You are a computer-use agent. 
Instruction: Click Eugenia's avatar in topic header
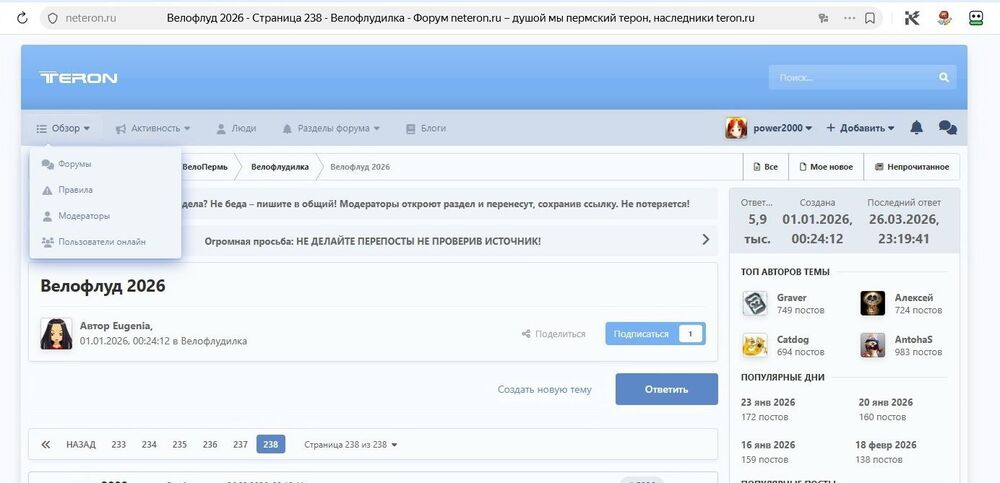click(56, 334)
